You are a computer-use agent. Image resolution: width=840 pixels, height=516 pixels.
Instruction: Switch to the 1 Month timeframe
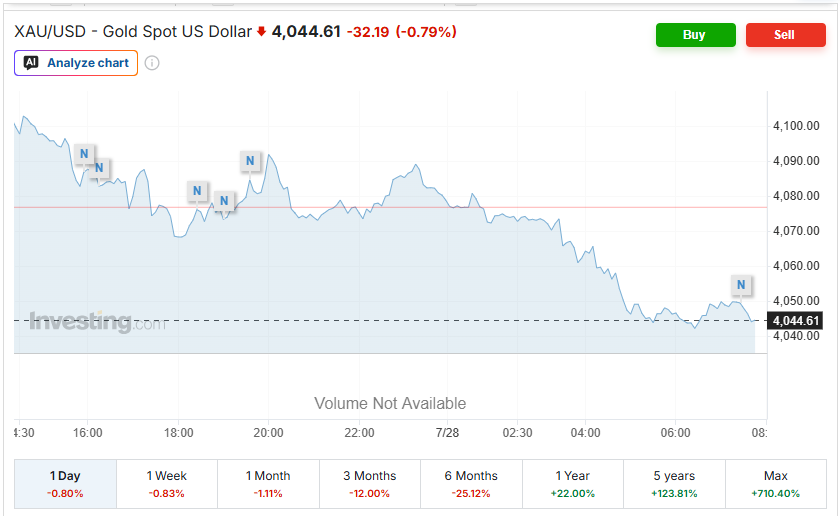click(x=268, y=483)
